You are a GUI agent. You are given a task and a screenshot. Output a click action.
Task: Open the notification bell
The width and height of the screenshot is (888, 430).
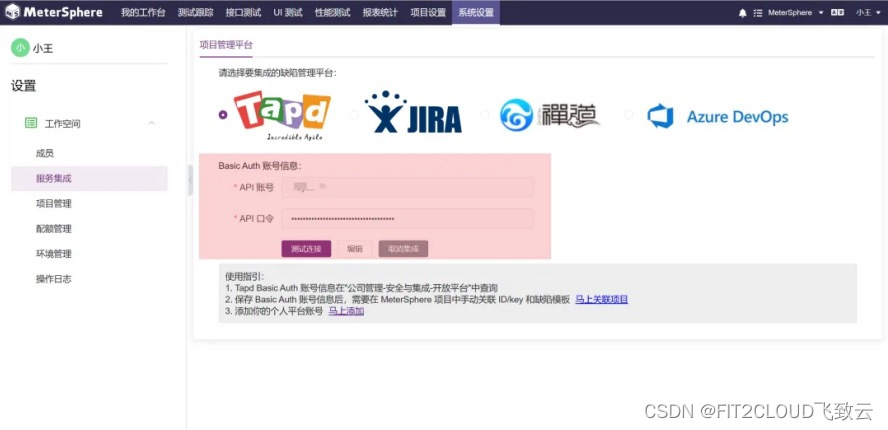[x=743, y=13]
